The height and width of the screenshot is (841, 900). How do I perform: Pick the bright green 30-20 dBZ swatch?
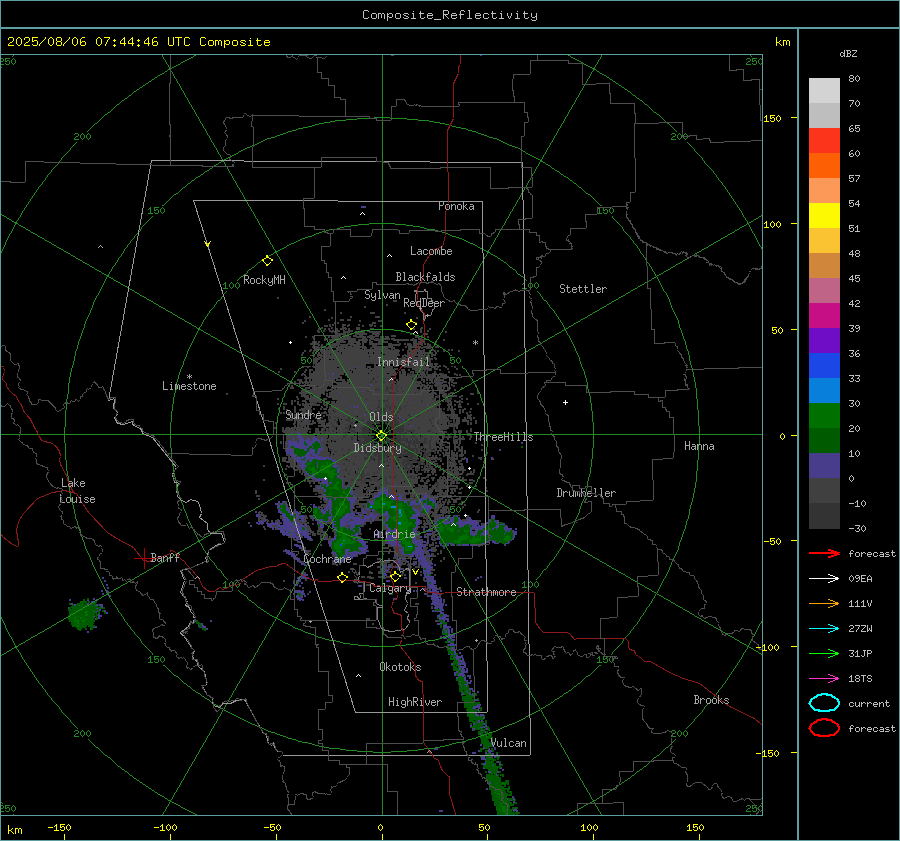click(824, 415)
